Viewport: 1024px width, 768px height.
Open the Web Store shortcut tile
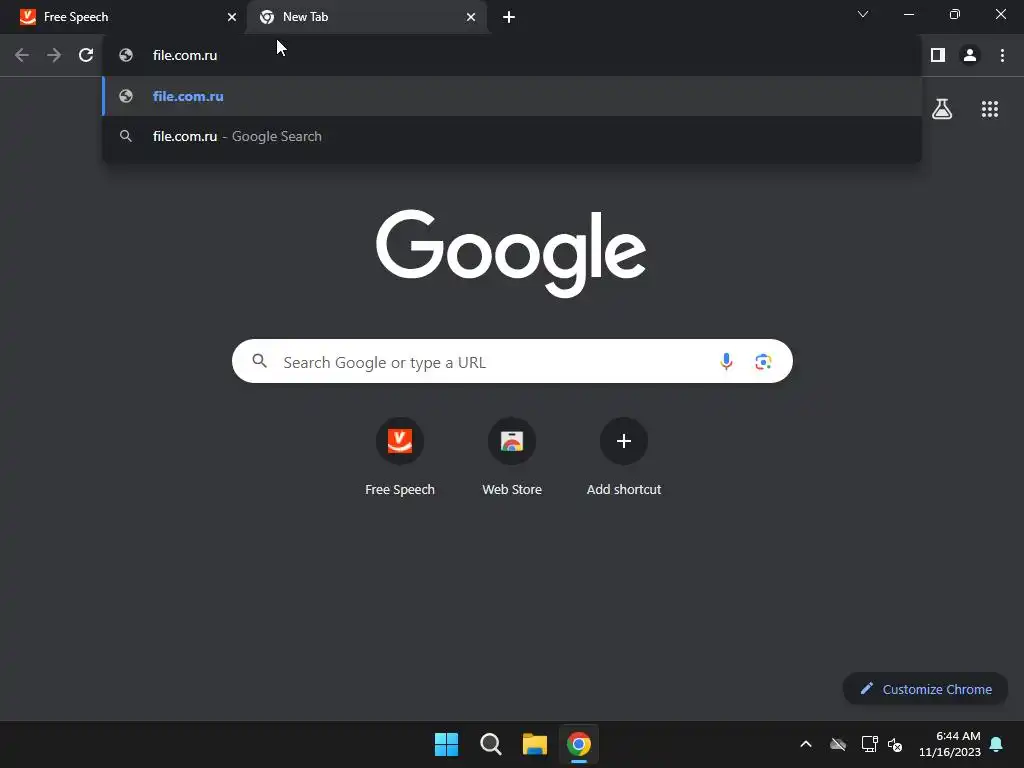(x=512, y=457)
